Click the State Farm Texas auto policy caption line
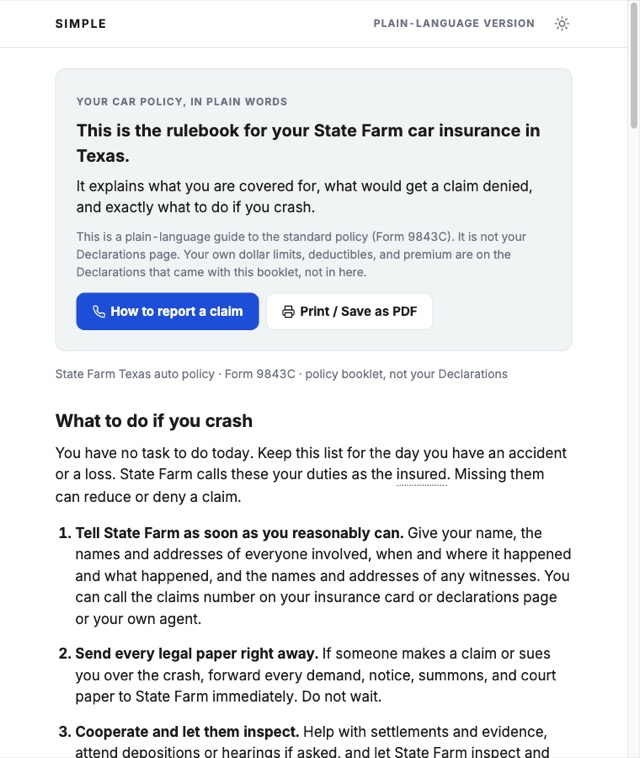 pos(281,374)
